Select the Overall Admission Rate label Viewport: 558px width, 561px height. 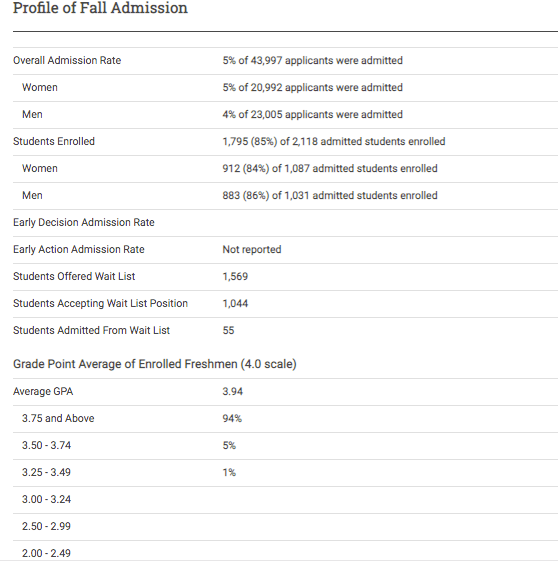click(x=67, y=60)
